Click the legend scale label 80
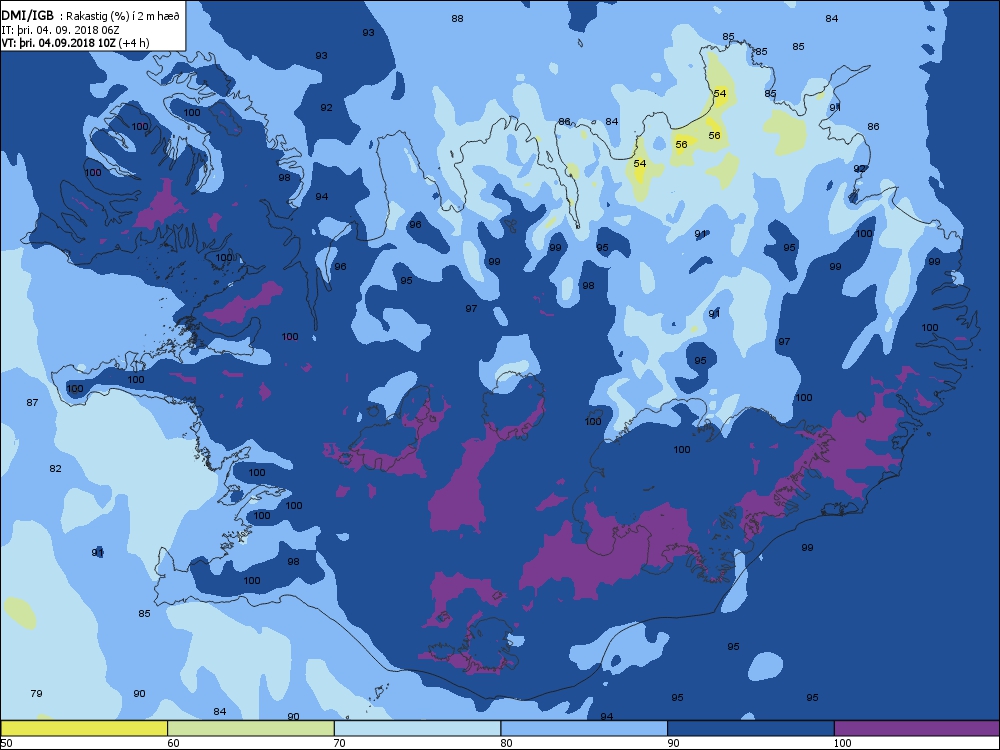Image resolution: width=1000 pixels, height=750 pixels. (506, 743)
